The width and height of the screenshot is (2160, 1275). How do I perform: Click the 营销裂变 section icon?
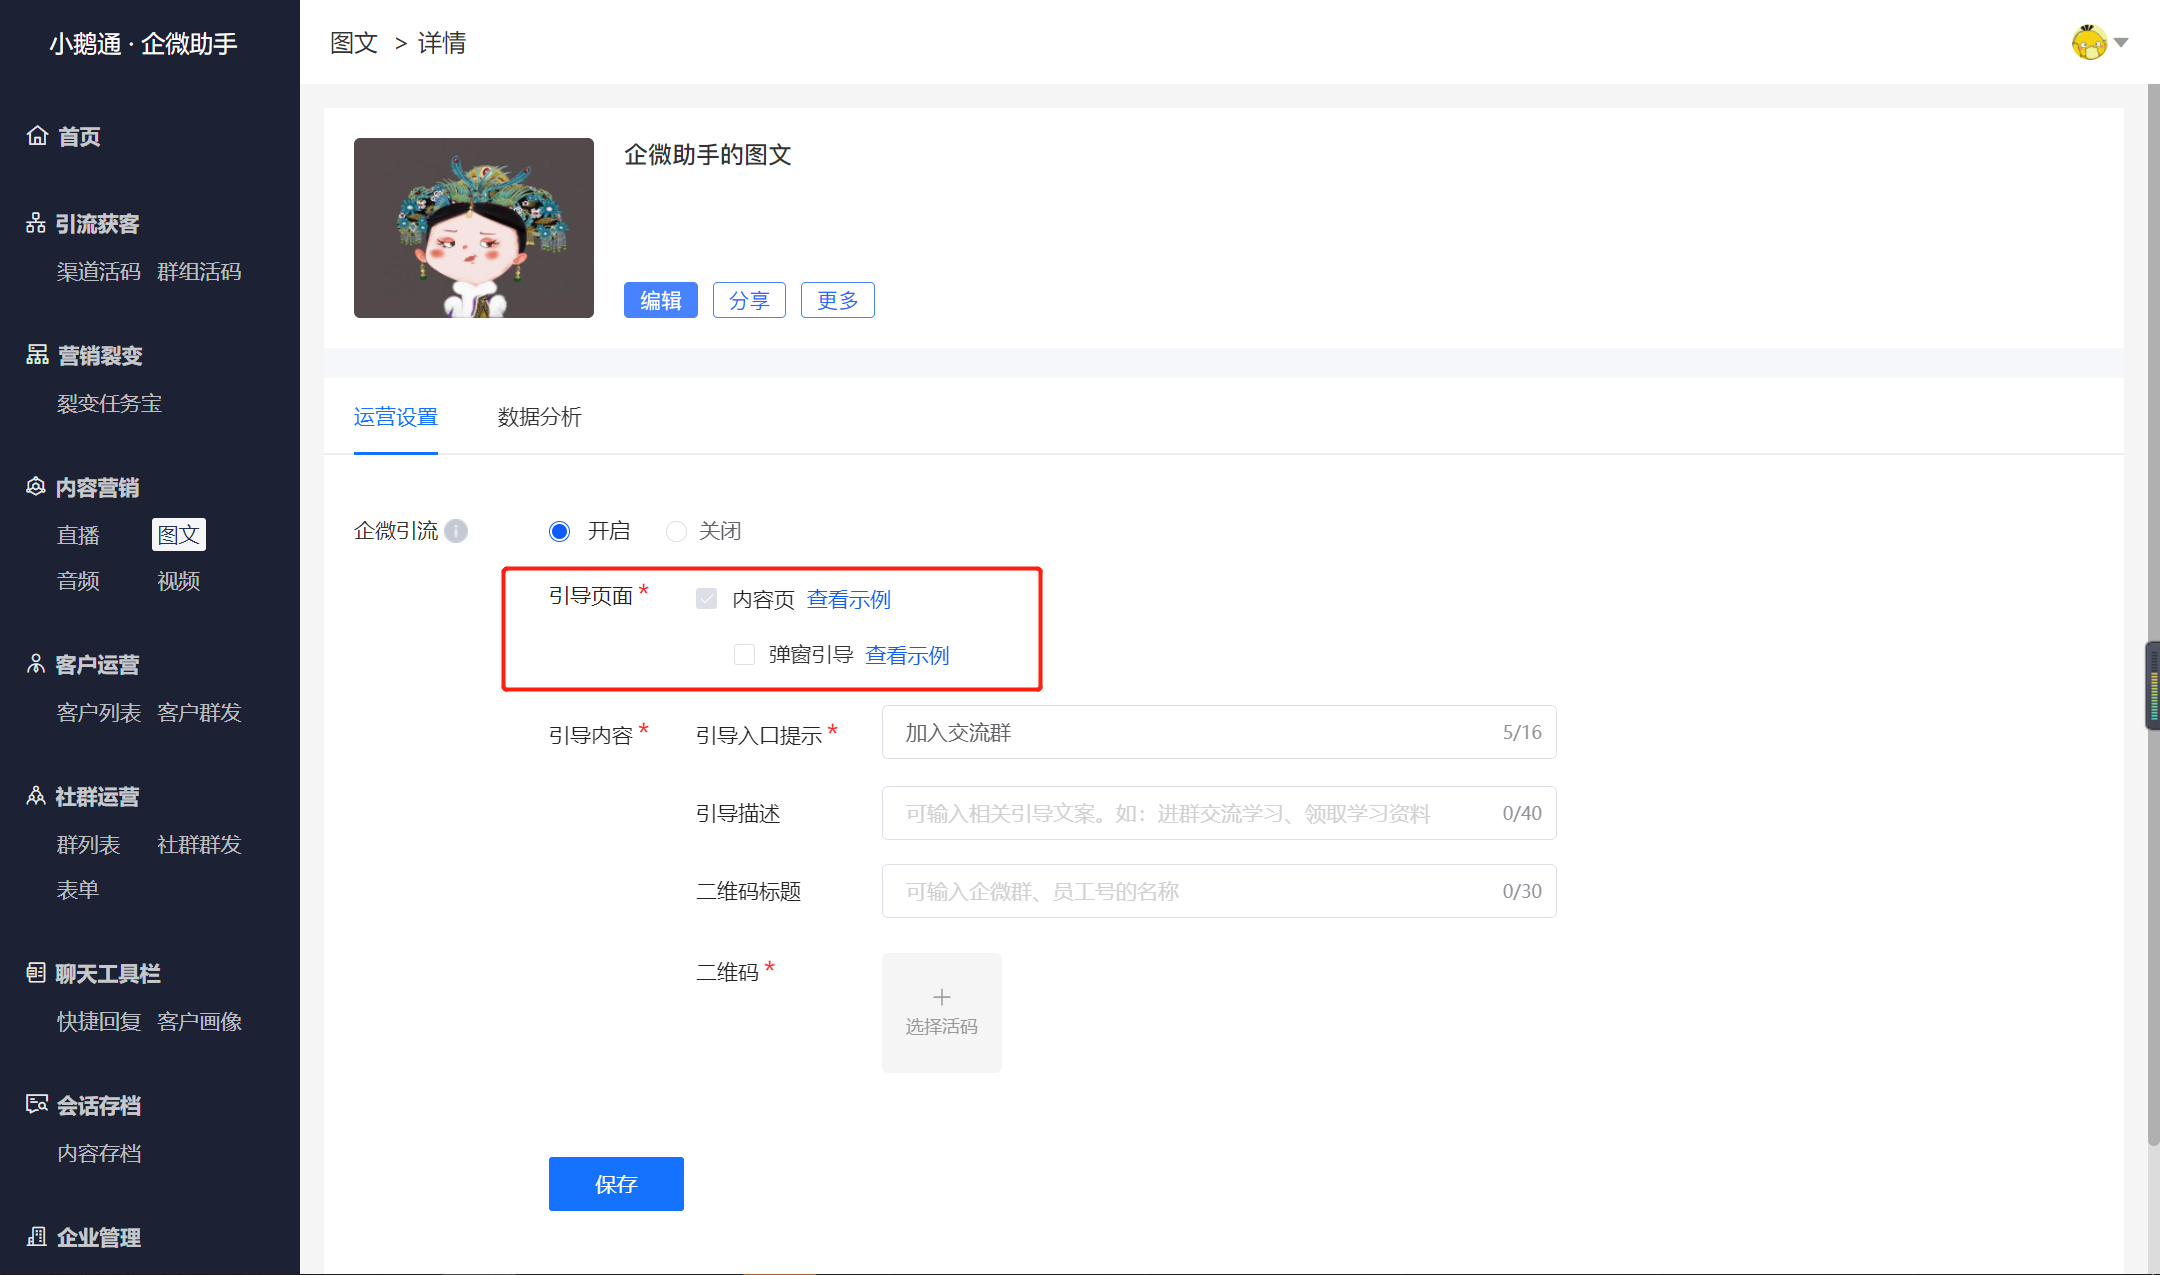point(37,355)
